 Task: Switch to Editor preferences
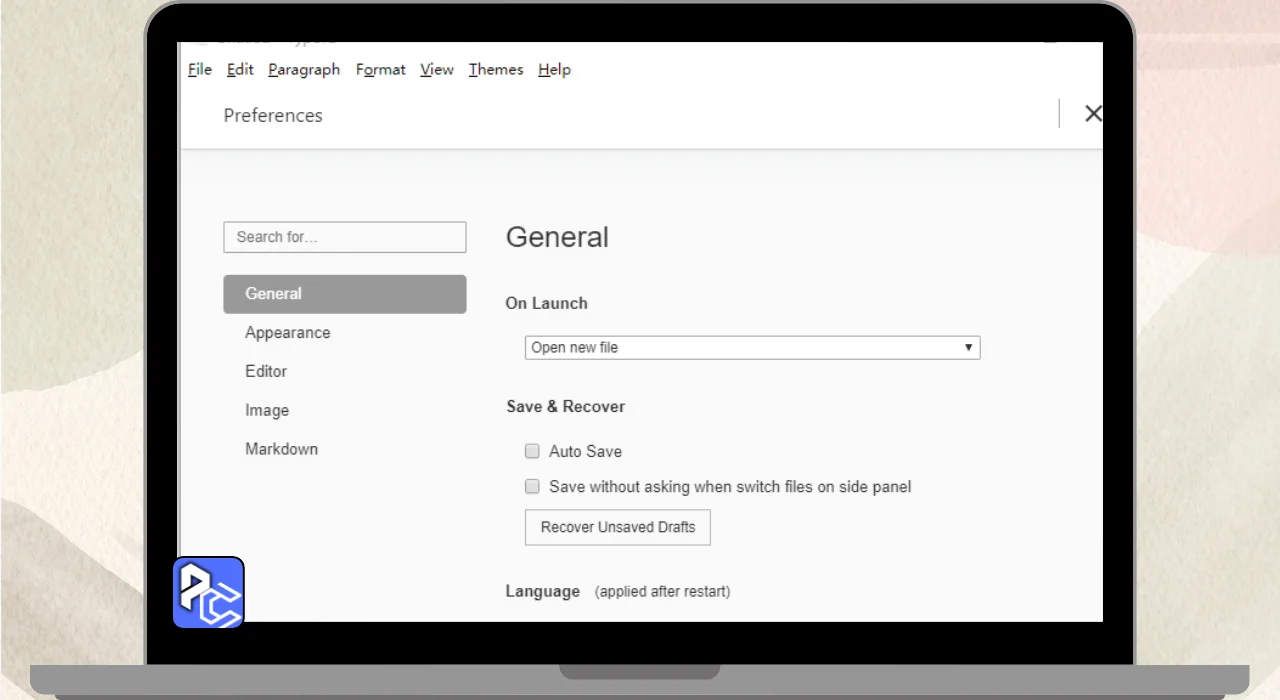pos(266,371)
